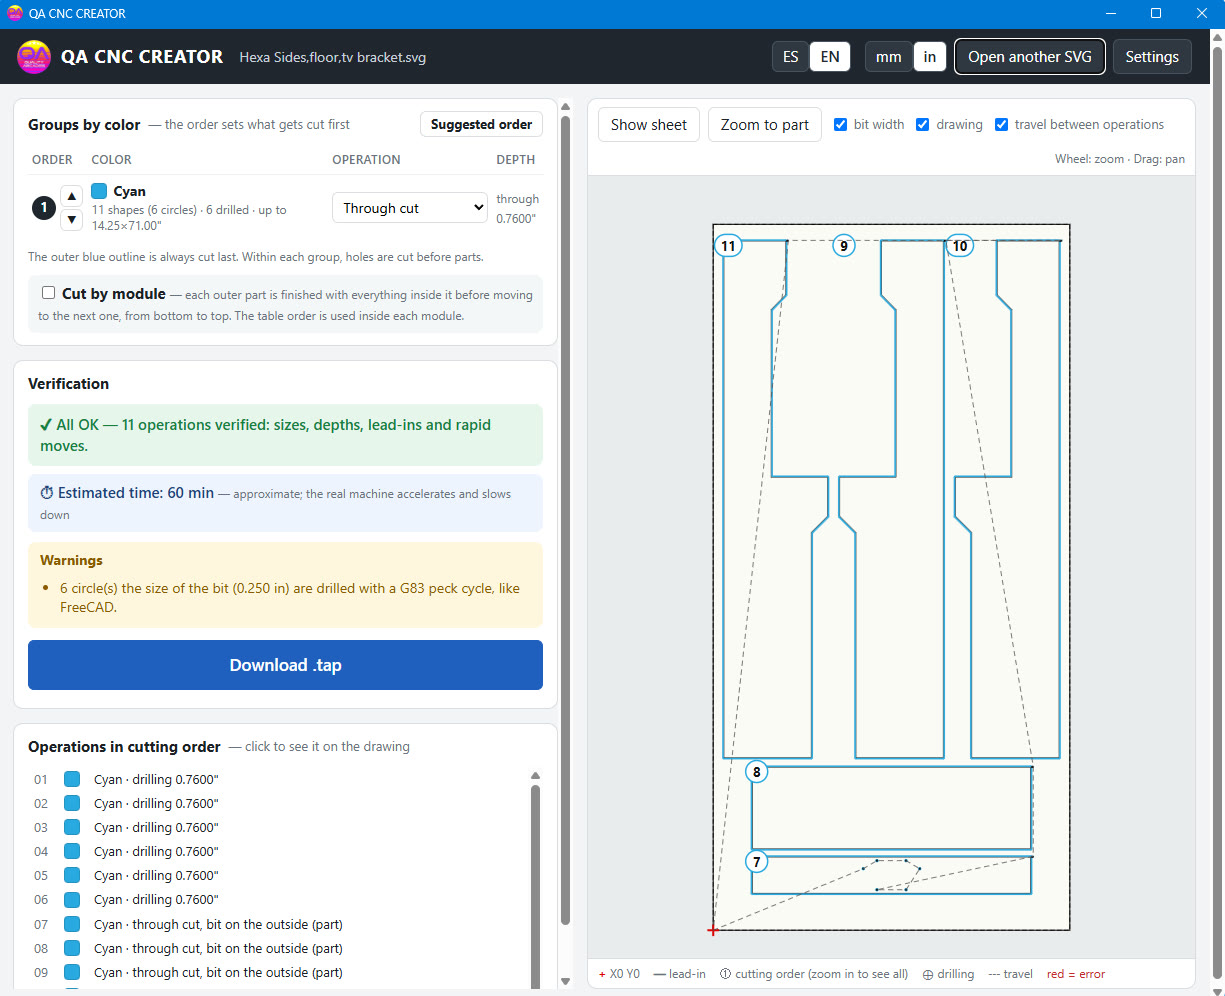Click color swatch of operation 01
This screenshot has height=996, width=1225.
pos(72,779)
